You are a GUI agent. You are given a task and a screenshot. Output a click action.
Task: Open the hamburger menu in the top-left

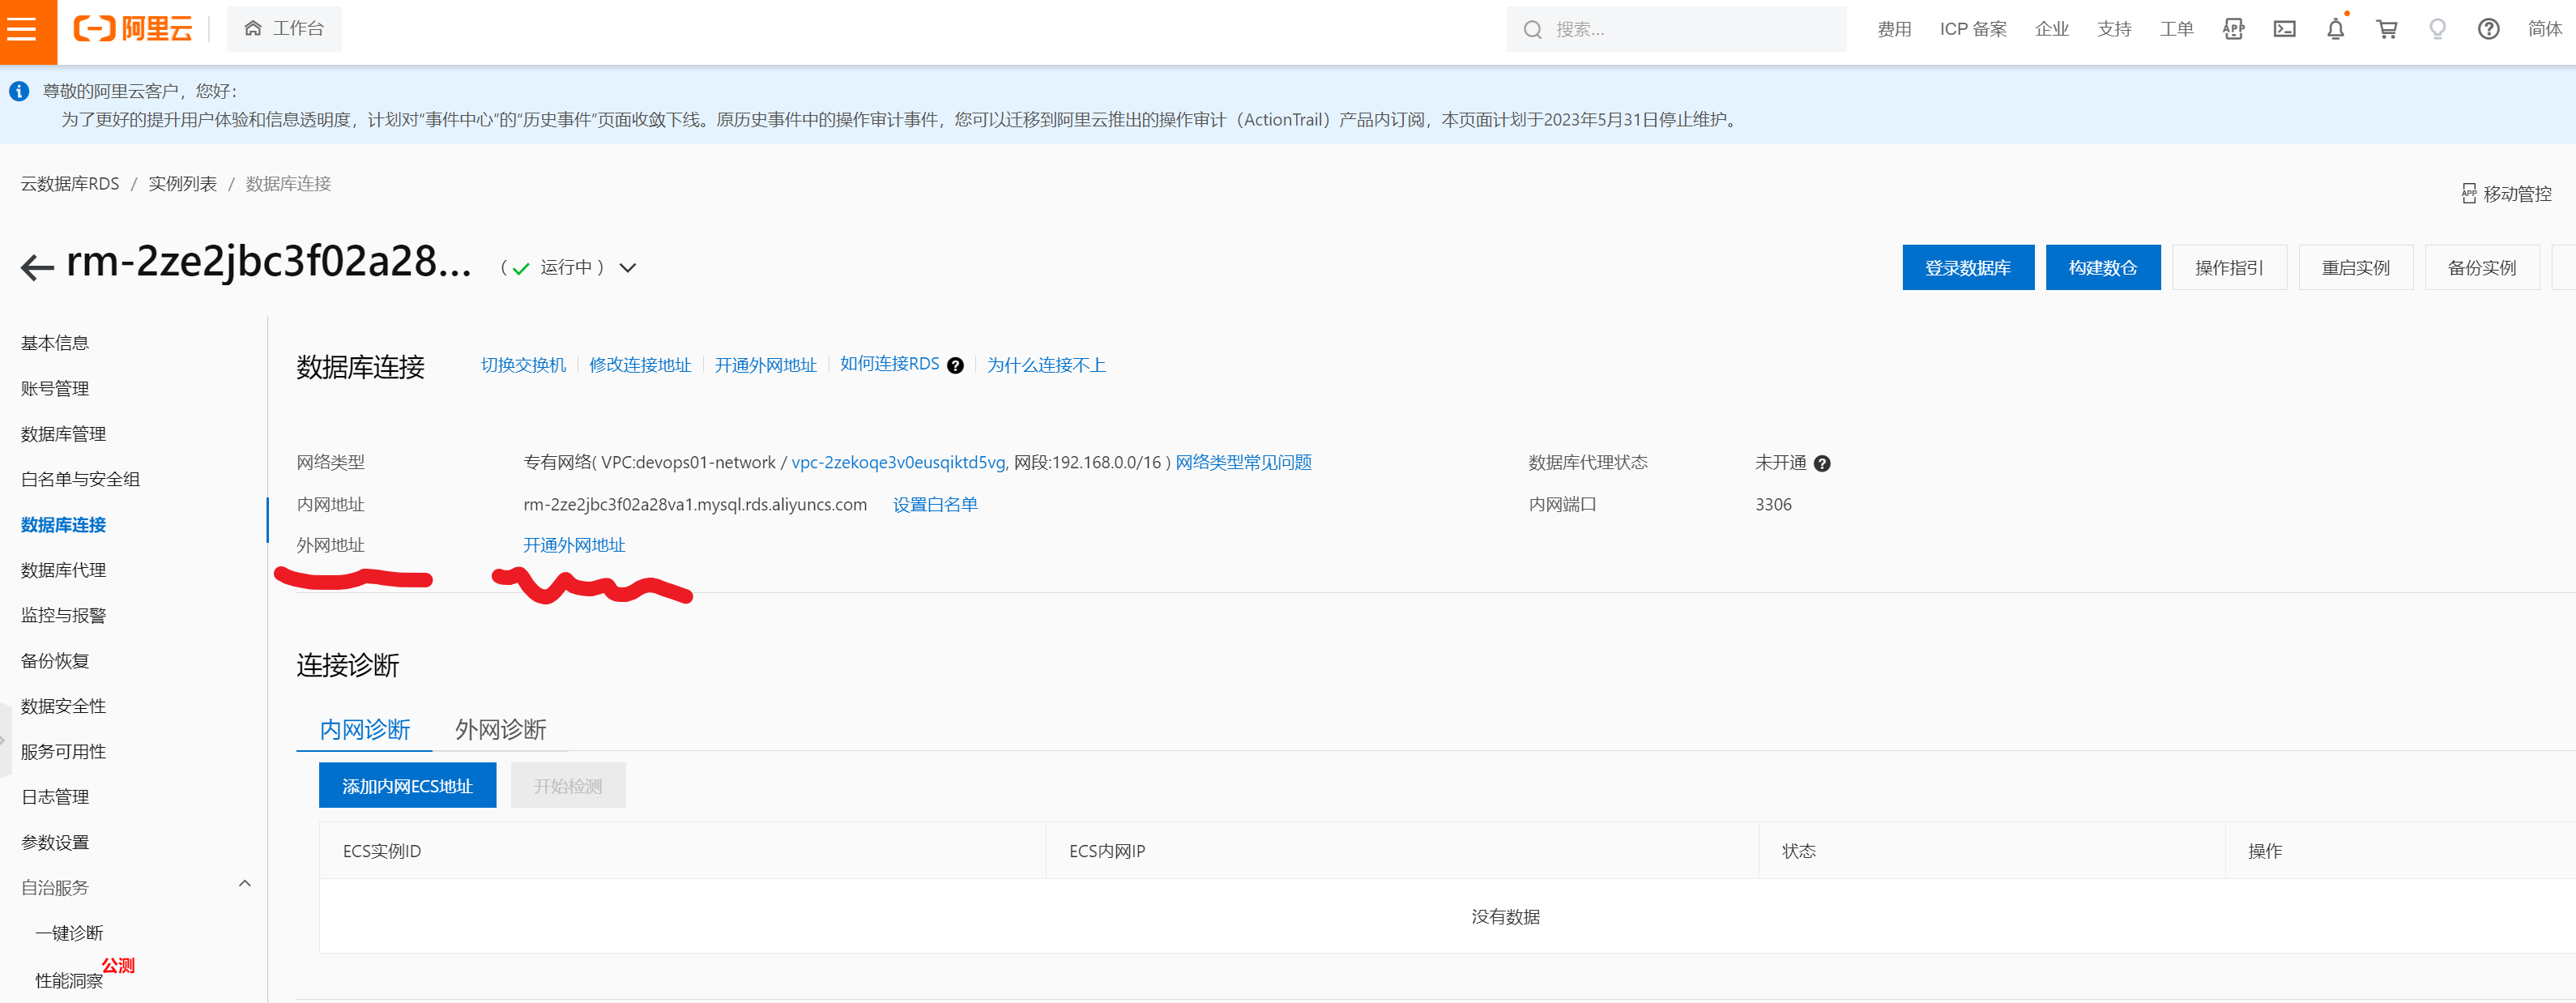click(x=22, y=29)
